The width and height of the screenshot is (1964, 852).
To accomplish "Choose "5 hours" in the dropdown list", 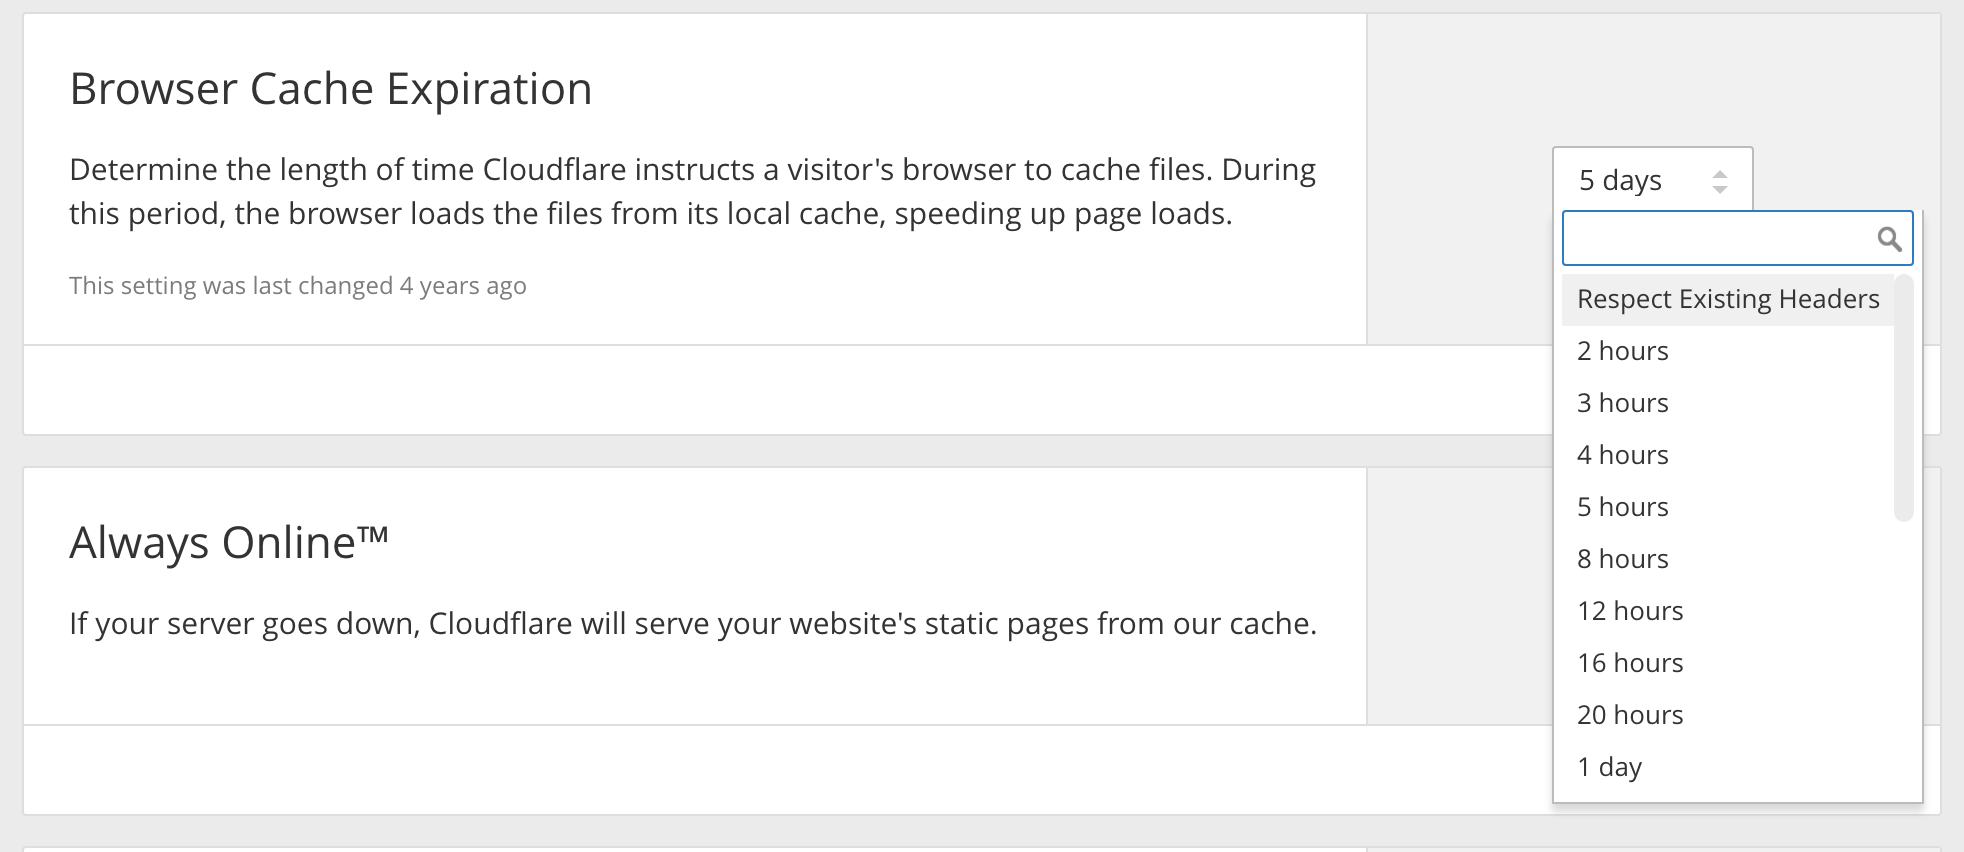I will 1622,507.
